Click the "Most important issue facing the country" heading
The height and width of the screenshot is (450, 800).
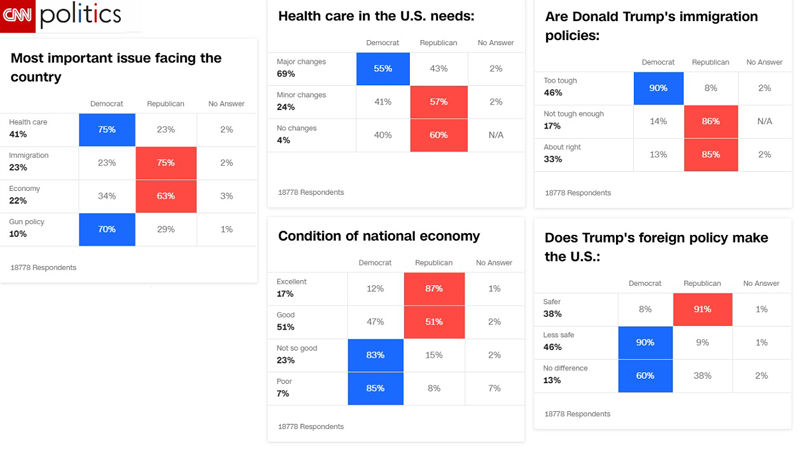click(115, 67)
